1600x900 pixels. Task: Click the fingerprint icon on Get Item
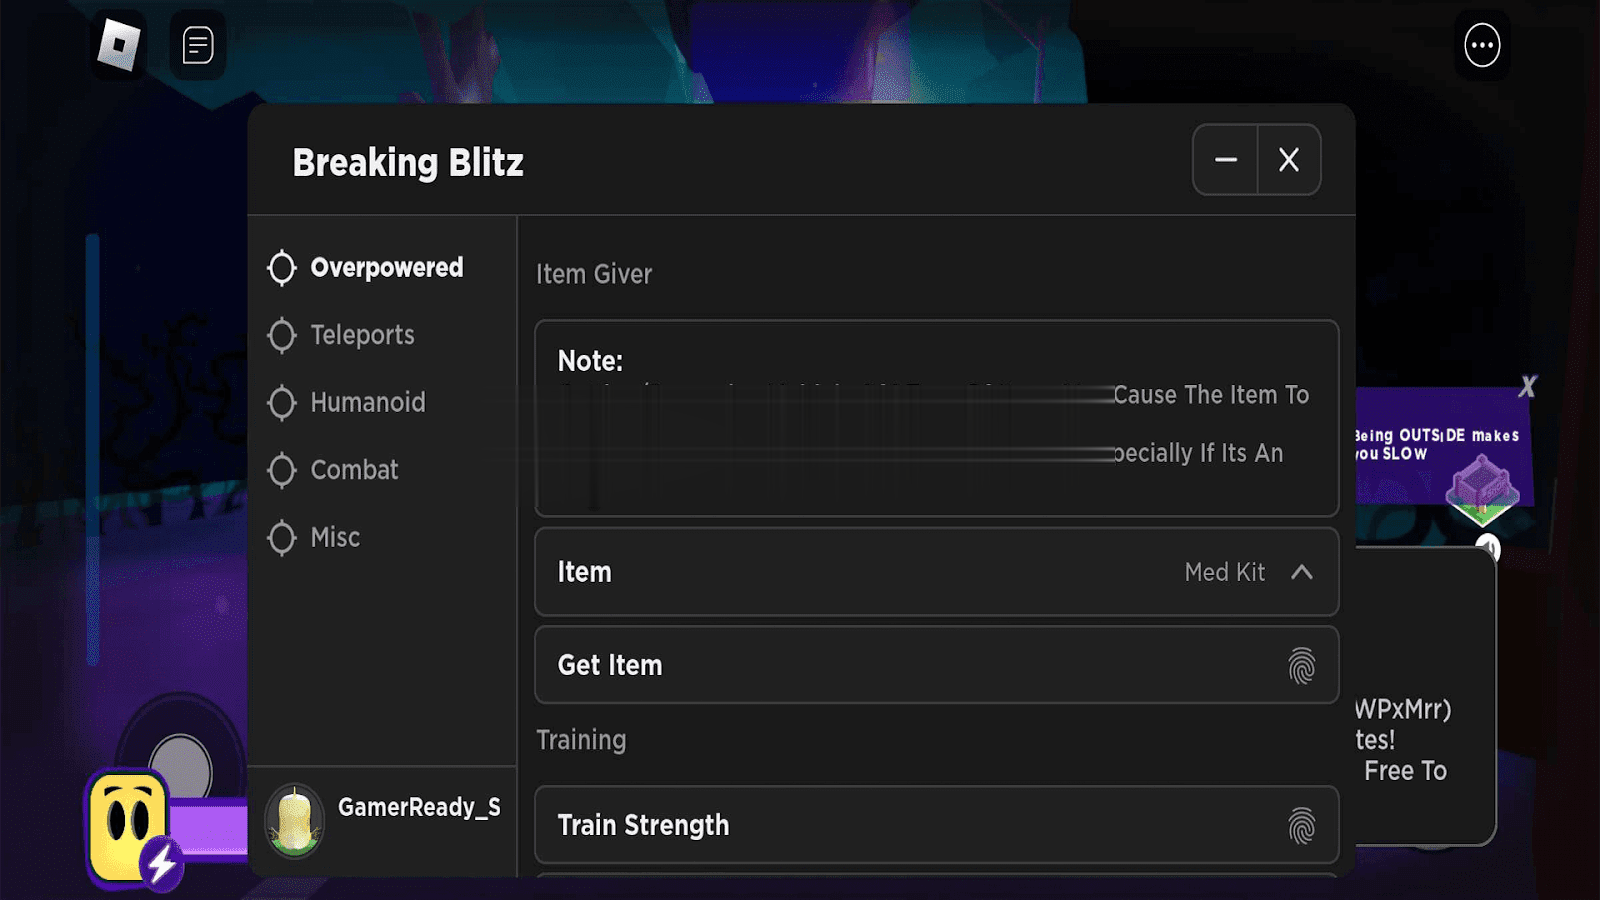pos(1301,666)
